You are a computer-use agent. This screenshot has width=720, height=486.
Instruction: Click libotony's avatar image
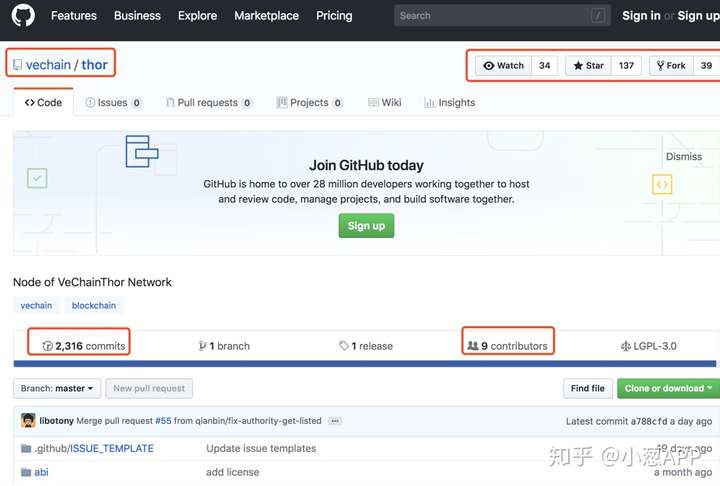[x=28, y=420]
